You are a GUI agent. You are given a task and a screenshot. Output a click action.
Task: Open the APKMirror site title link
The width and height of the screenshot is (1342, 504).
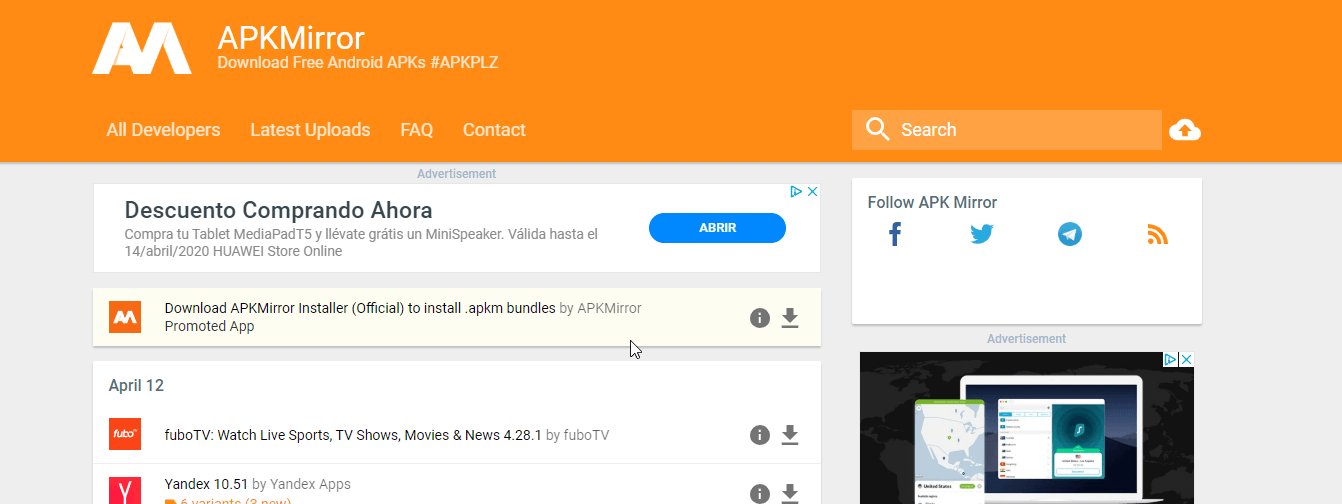pos(291,38)
